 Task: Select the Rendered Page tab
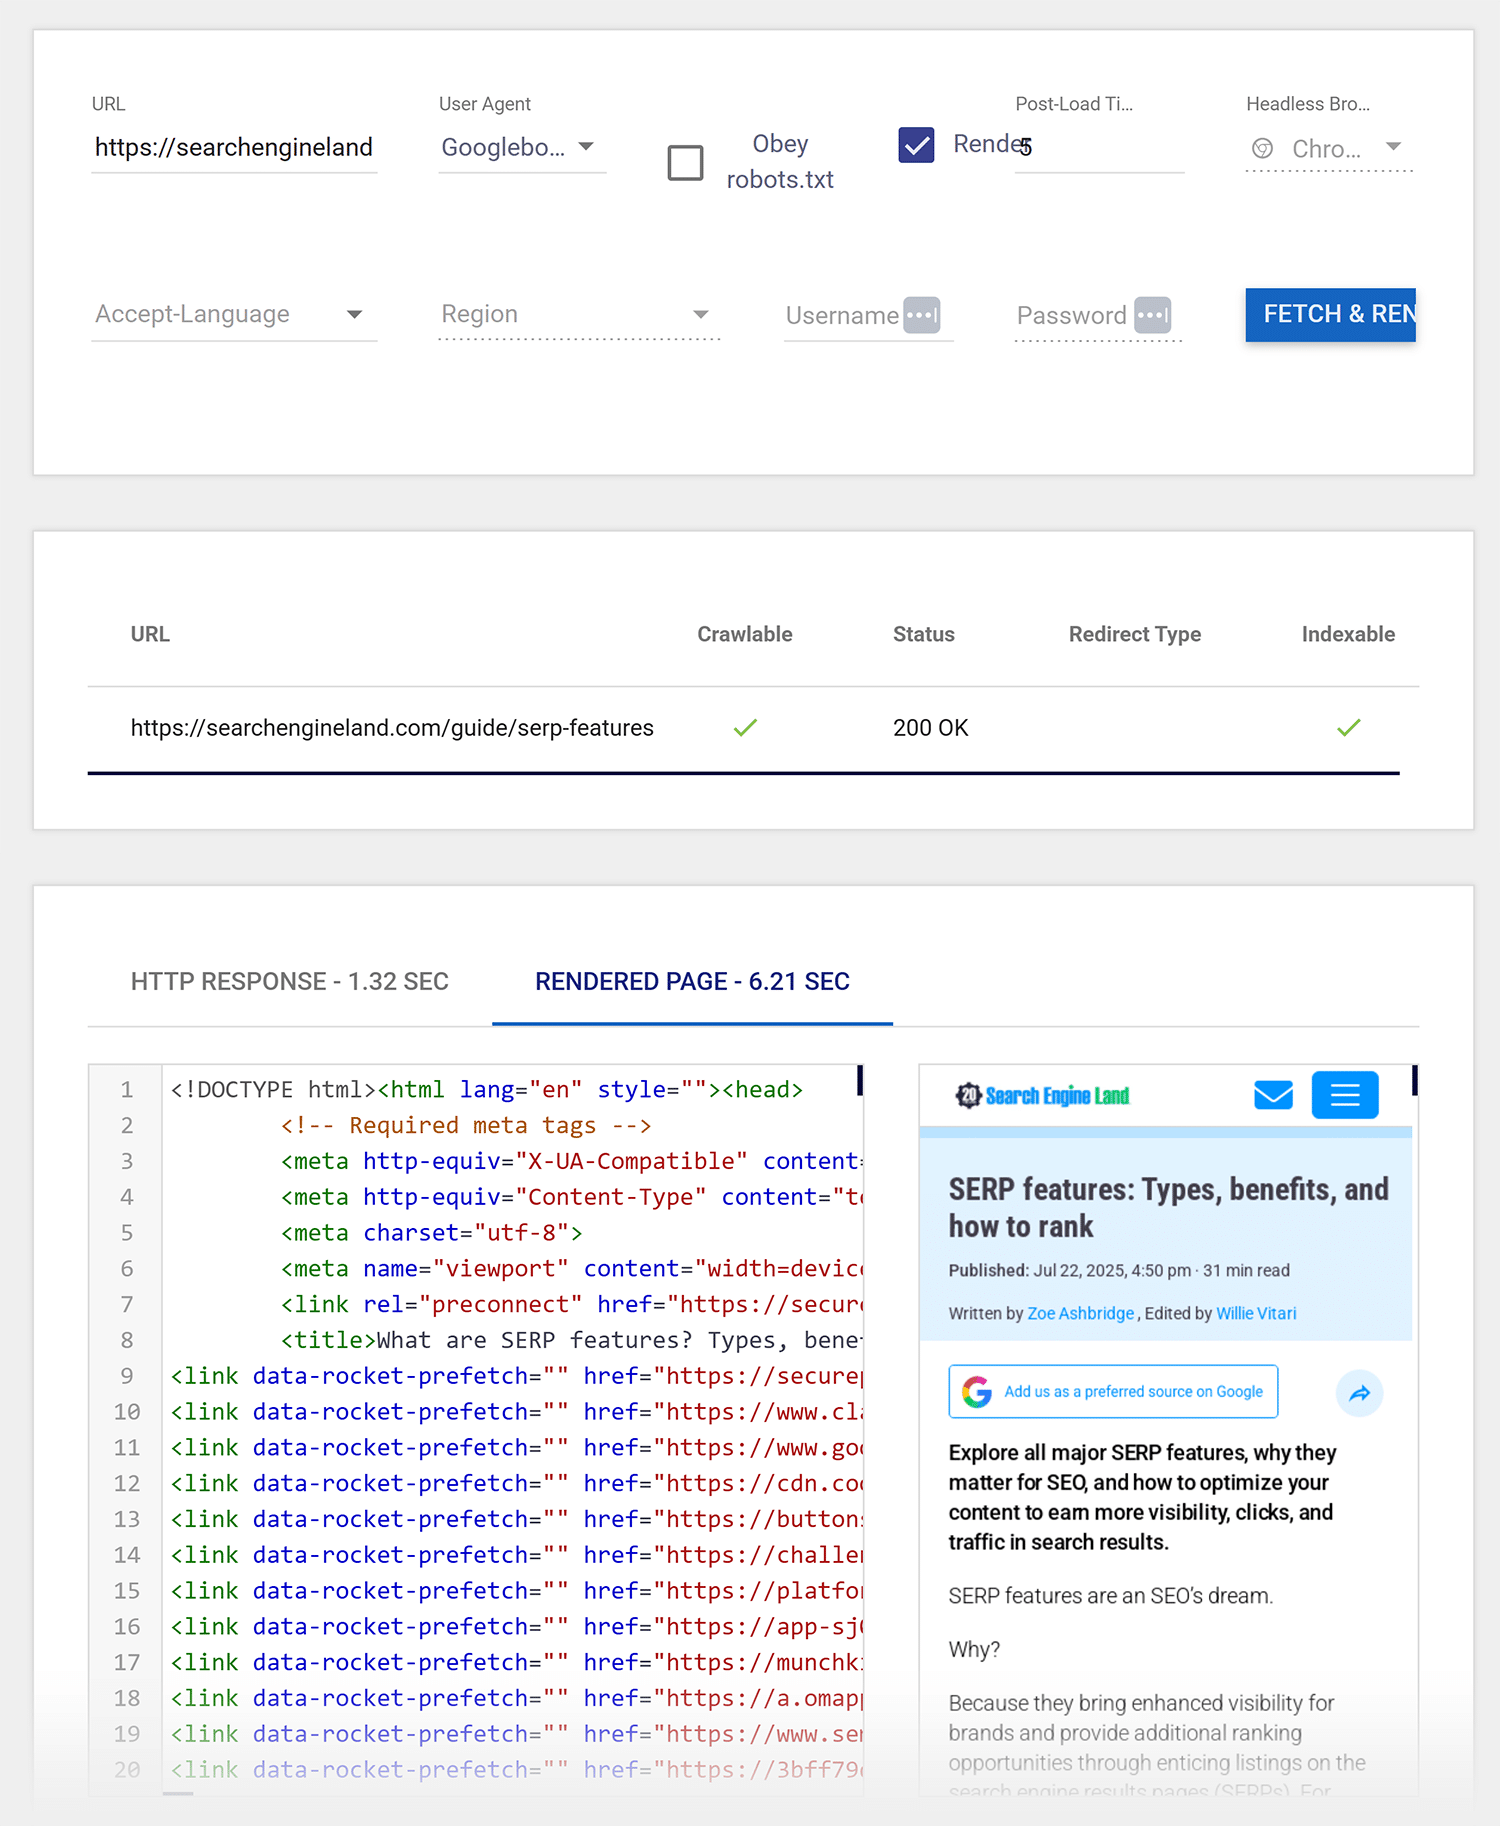(x=692, y=982)
